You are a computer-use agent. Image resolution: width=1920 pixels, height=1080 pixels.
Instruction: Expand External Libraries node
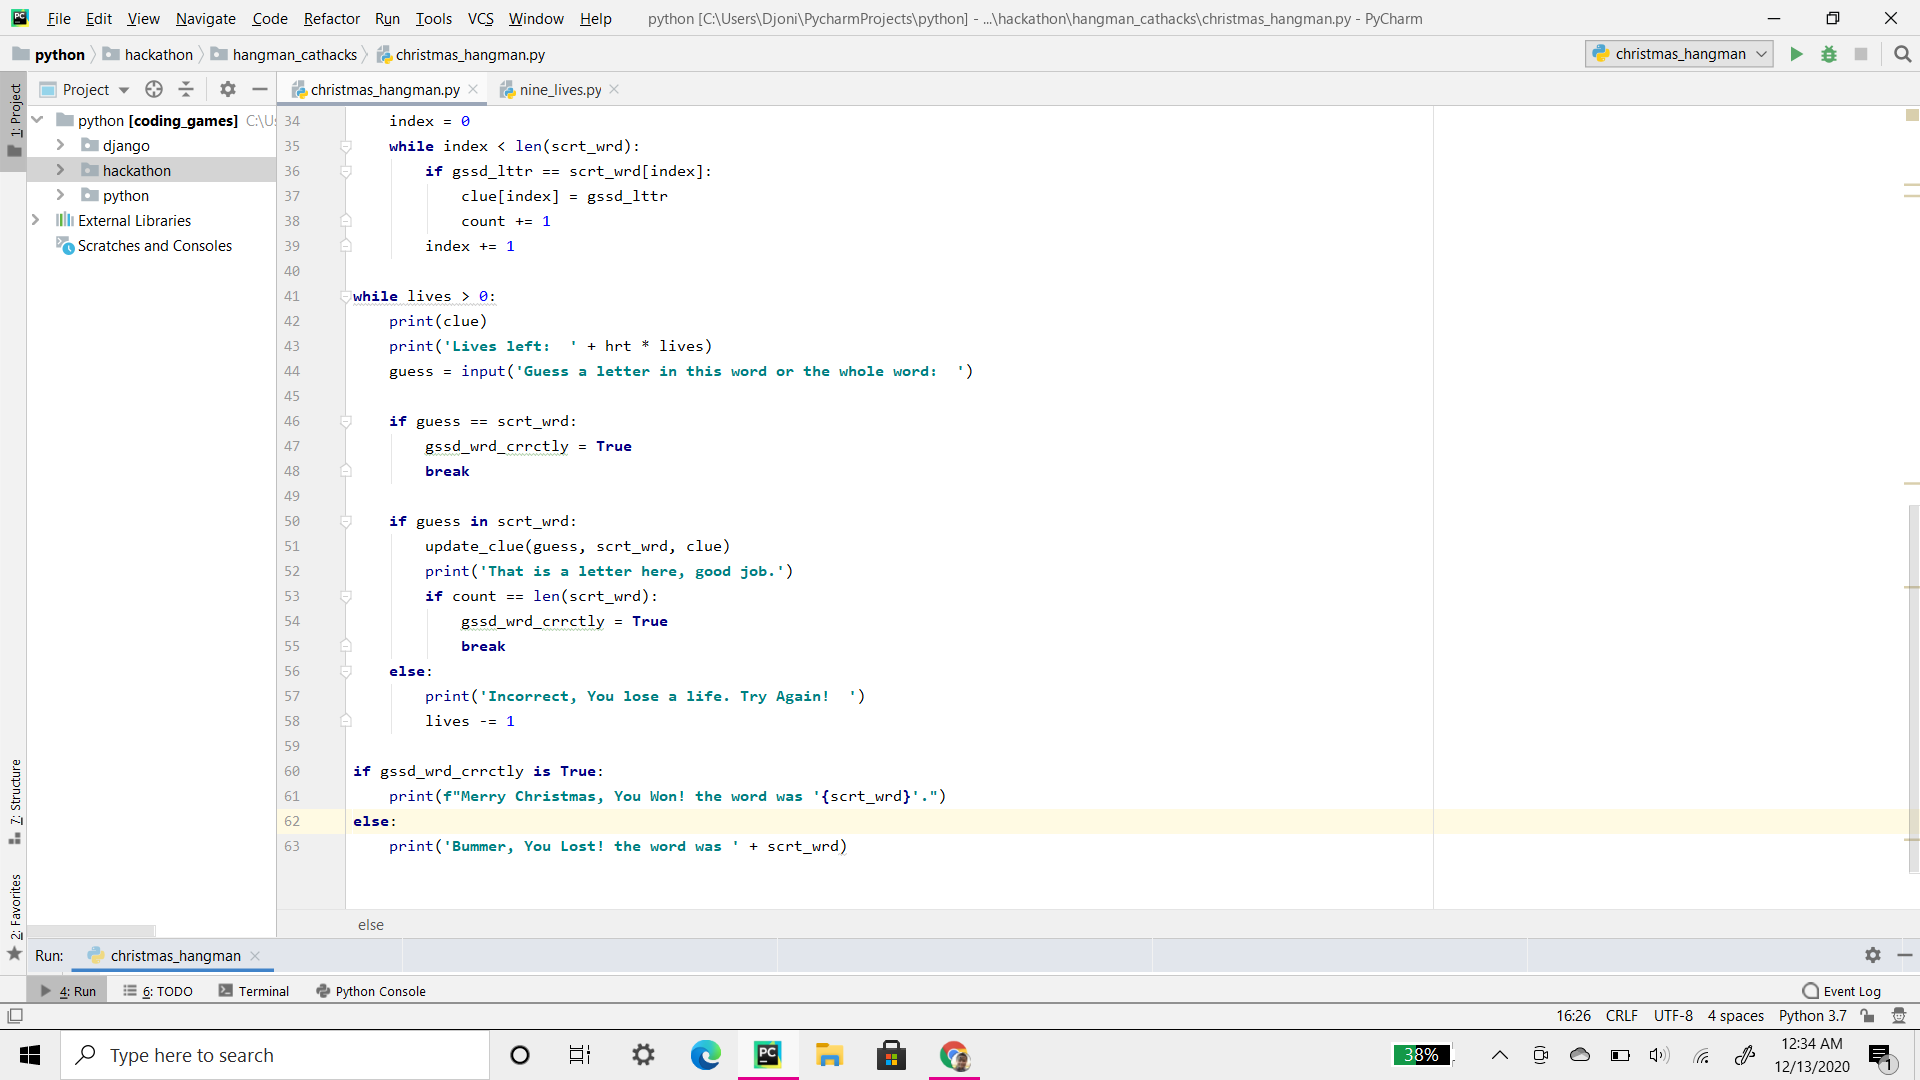[36, 220]
